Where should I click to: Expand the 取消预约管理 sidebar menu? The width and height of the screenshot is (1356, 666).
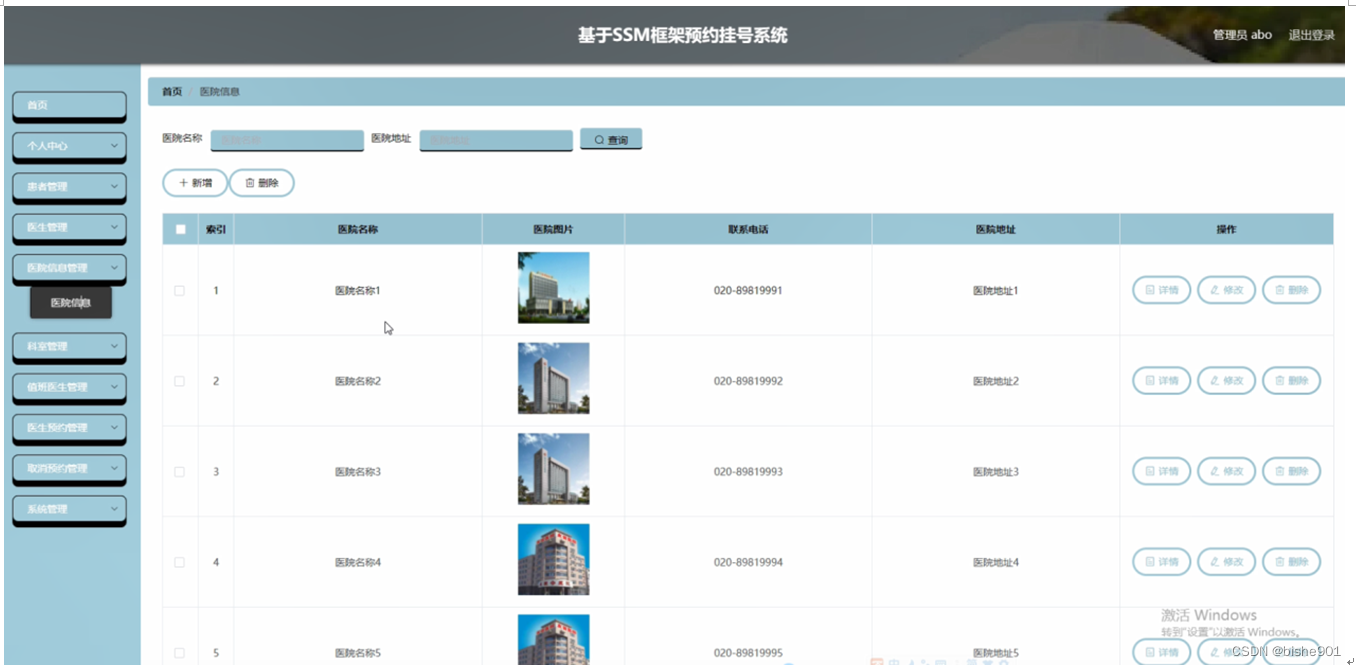69,468
